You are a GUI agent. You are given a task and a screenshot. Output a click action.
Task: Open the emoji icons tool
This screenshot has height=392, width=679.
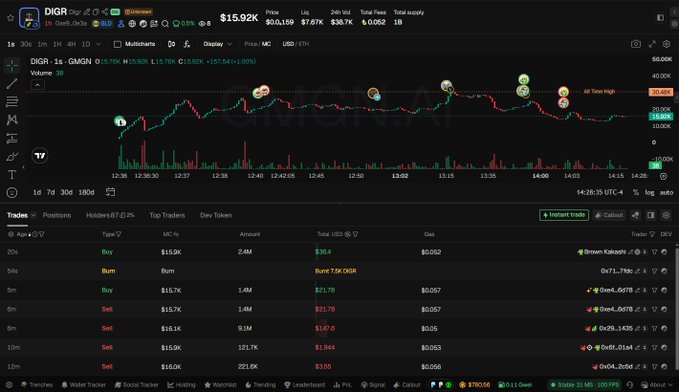(12, 193)
